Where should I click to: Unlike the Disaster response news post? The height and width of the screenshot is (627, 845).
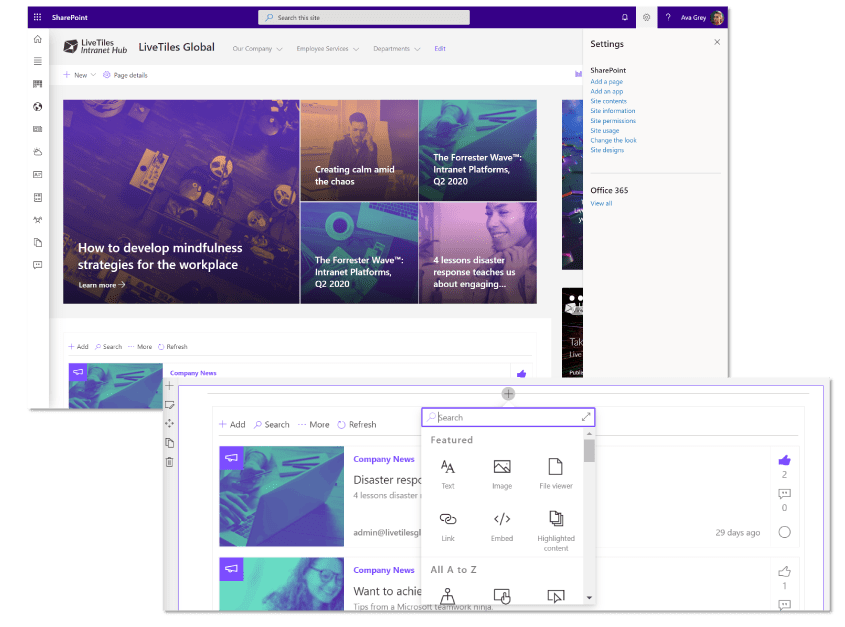(x=785, y=460)
